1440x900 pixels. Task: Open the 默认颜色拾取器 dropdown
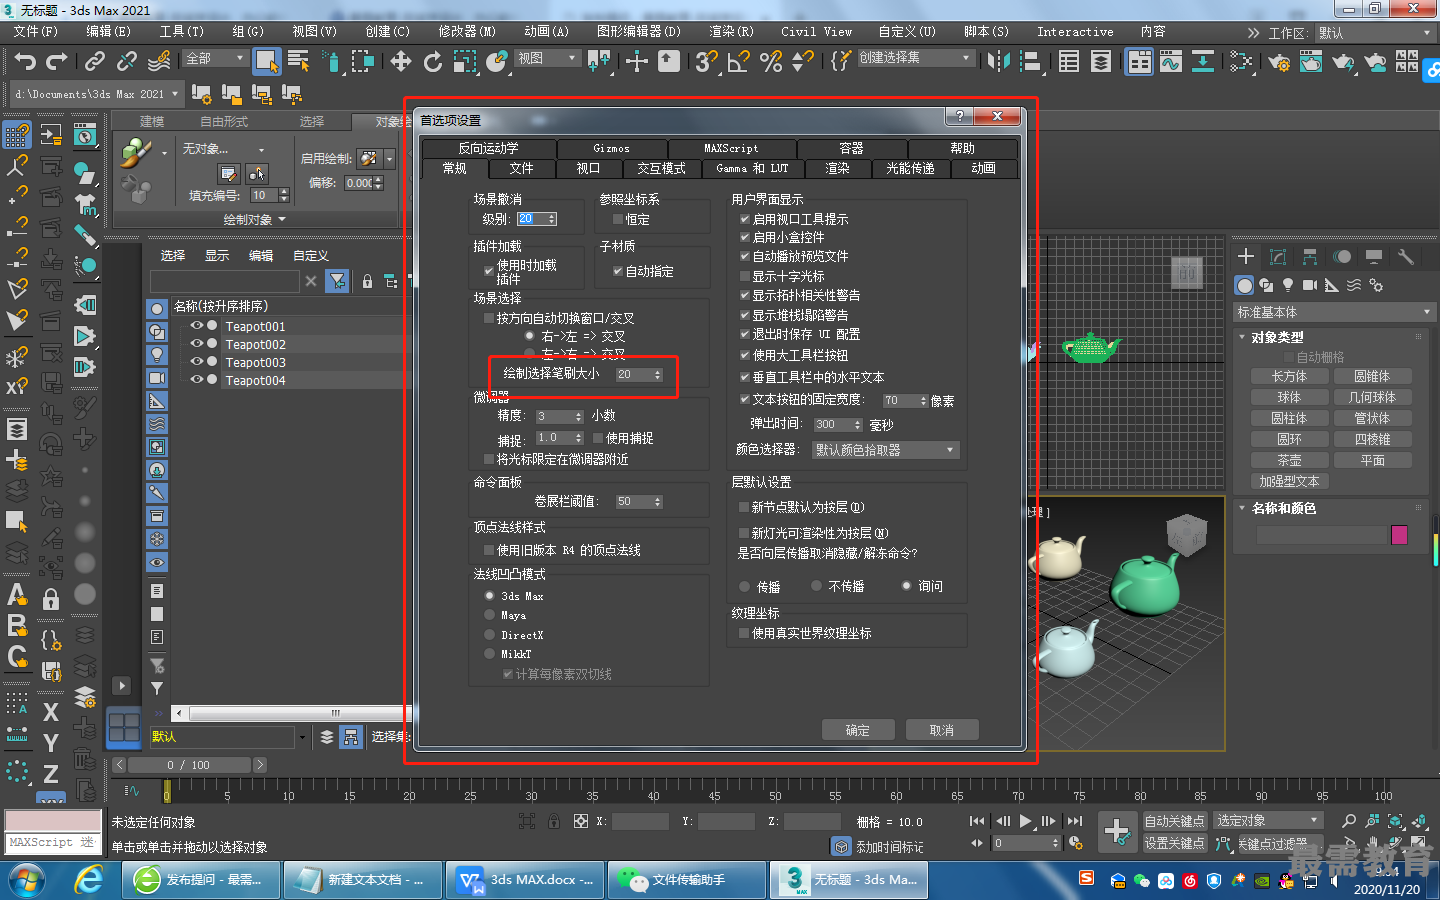[x=886, y=450]
